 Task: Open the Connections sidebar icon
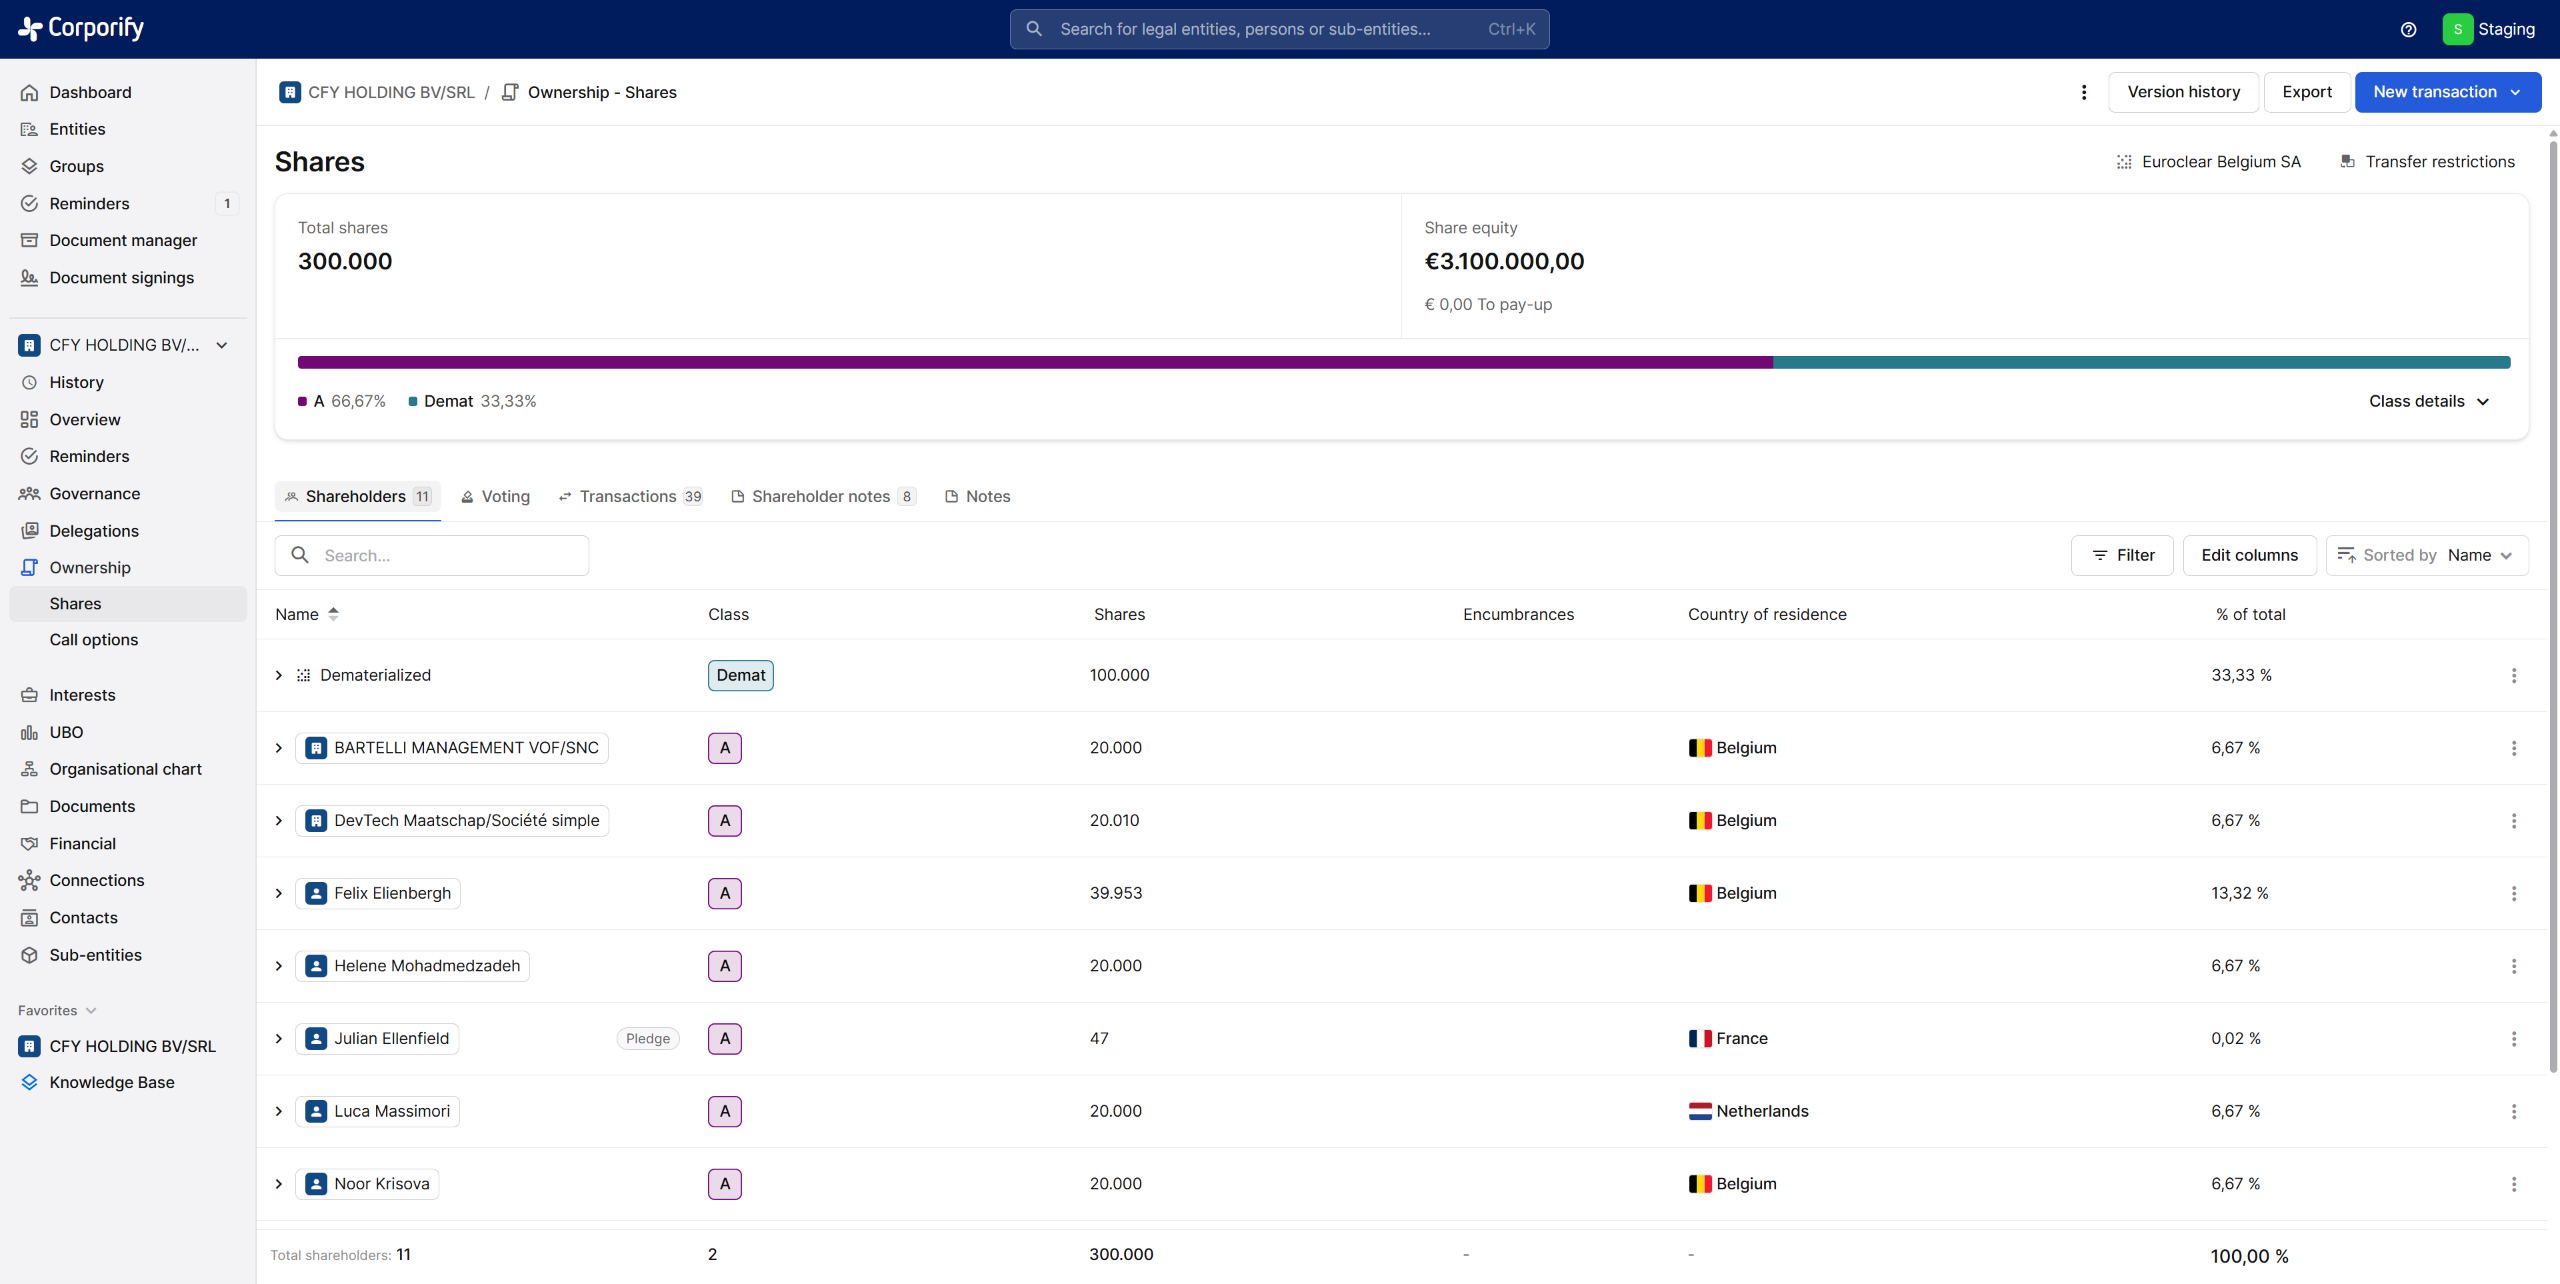tap(29, 880)
